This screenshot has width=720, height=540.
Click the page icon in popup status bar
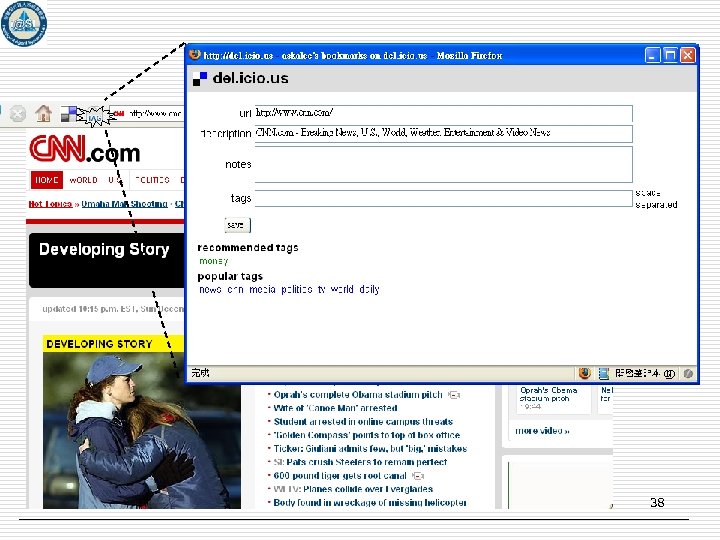(x=603, y=373)
